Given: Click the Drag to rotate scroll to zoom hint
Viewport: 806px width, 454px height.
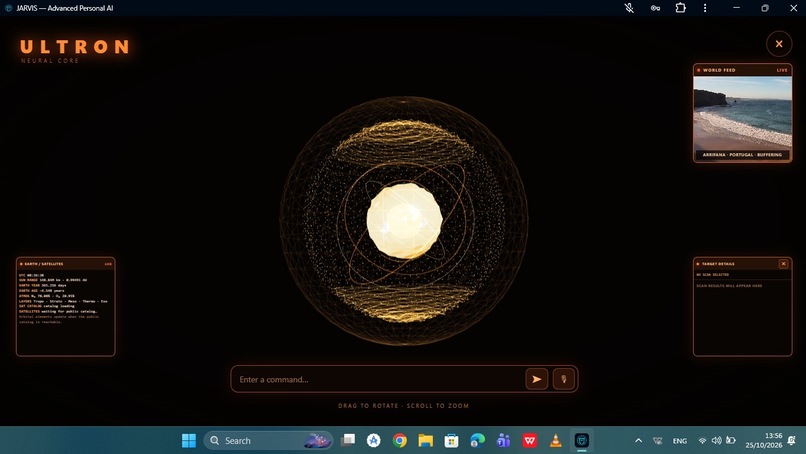Looking at the screenshot, I should 404,406.
